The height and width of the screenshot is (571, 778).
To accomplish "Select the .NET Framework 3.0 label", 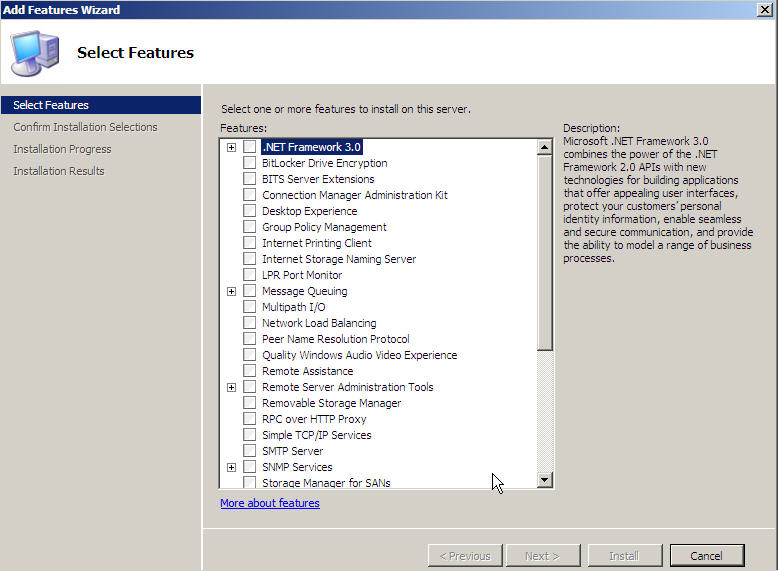I will tap(312, 147).
